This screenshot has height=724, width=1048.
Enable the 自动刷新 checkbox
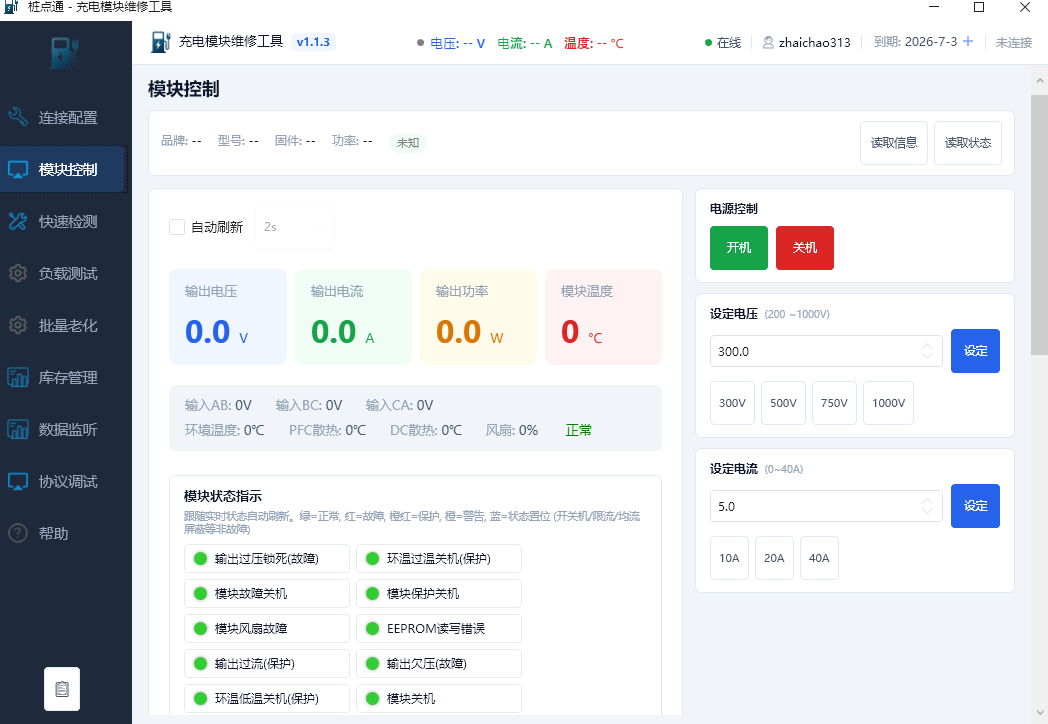point(177,227)
